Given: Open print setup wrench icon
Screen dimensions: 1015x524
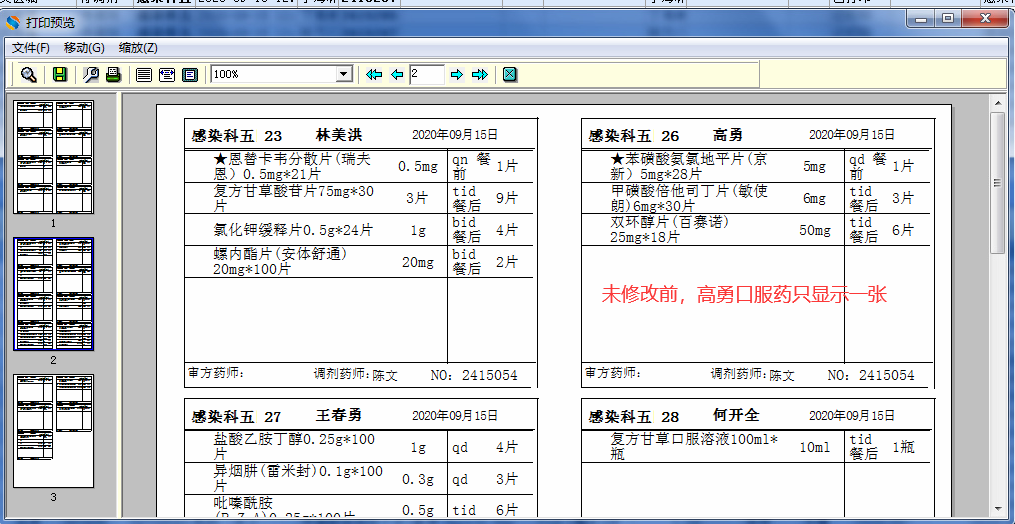Looking at the screenshot, I should [x=91, y=74].
